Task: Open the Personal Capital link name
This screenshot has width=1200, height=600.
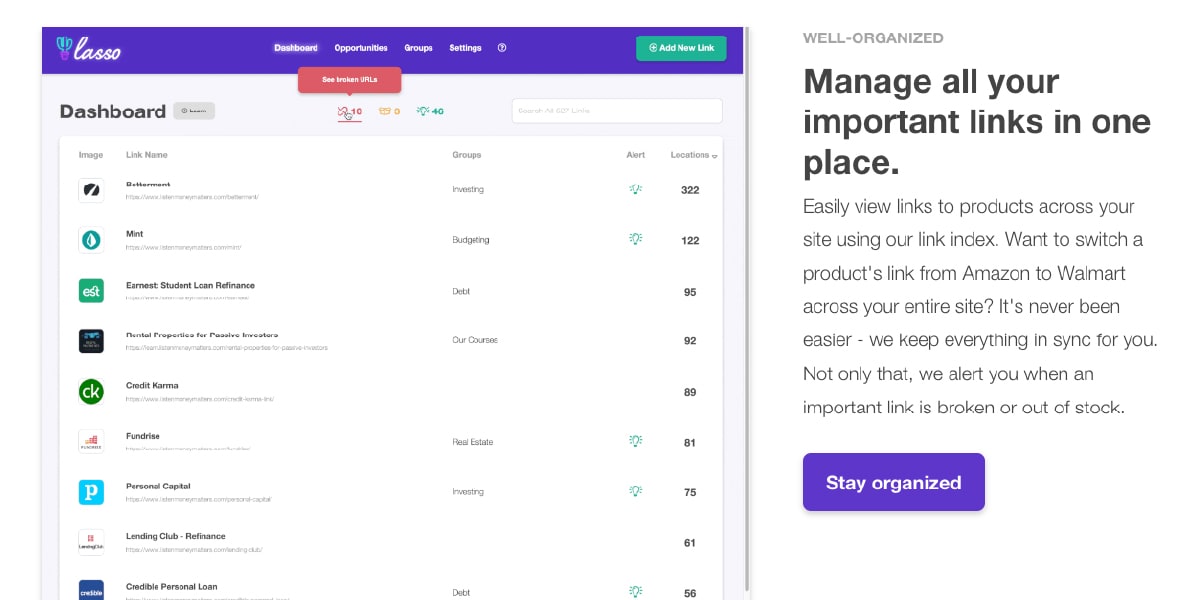Action: pyautogui.click(x=158, y=486)
